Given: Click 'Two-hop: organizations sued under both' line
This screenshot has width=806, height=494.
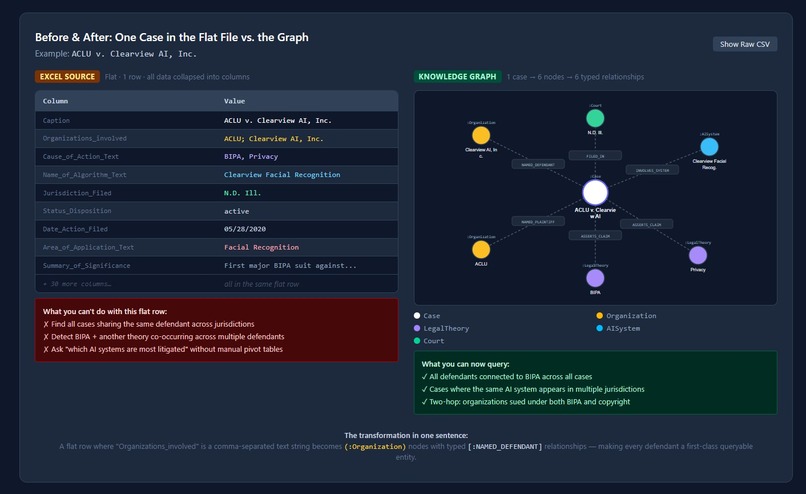Looking at the screenshot, I should 525,402.
